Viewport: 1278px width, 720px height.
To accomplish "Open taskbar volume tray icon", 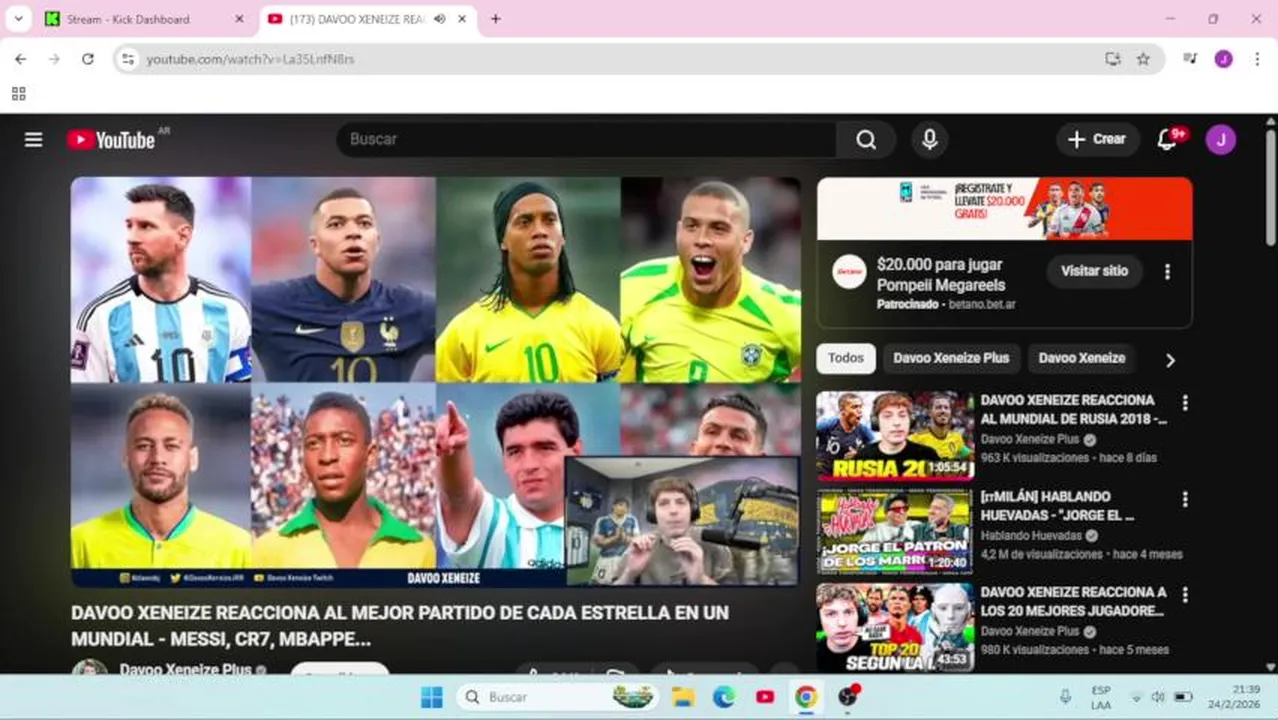I will (1158, 697).
